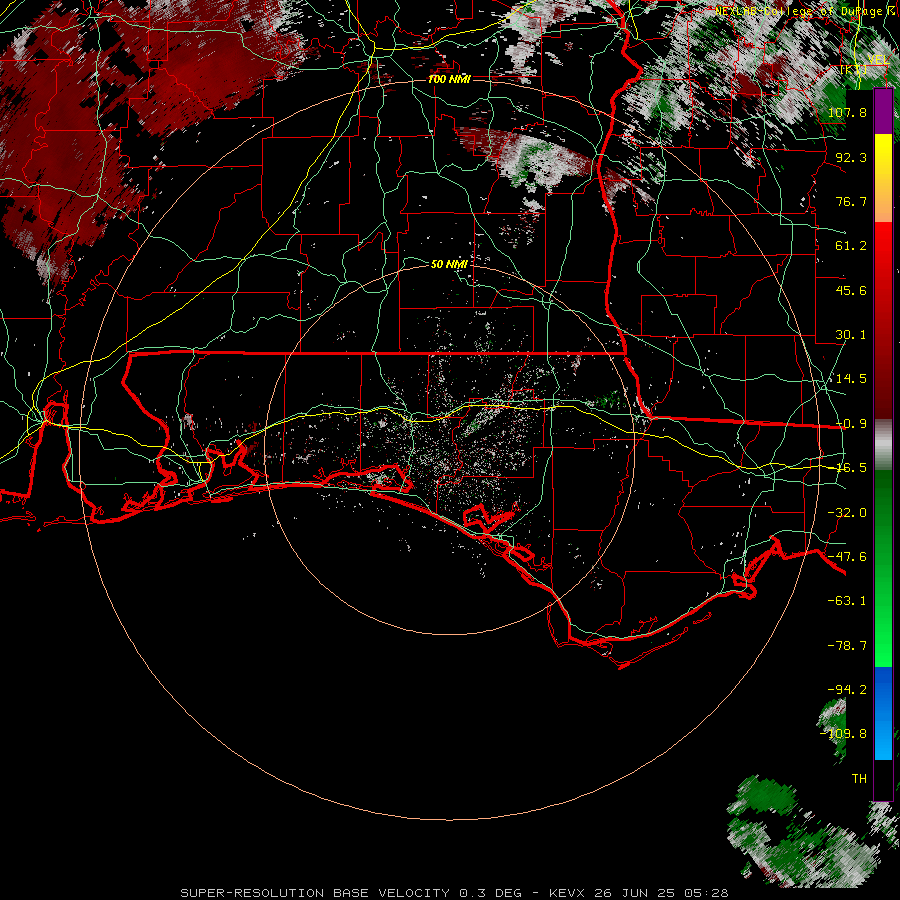Click the 61.2 velocity scale value
The height and width of the screenshot is (900, 900).
(x=851, y=245)
